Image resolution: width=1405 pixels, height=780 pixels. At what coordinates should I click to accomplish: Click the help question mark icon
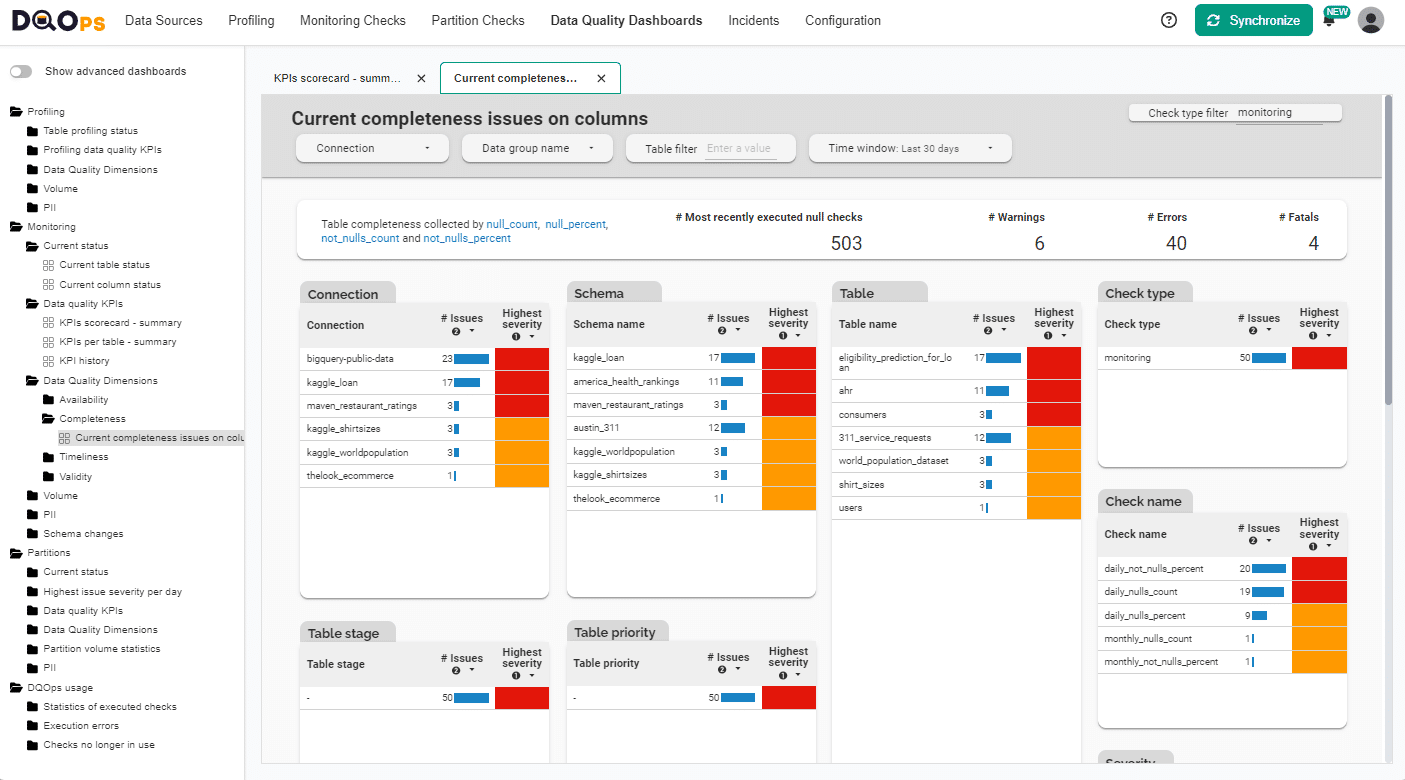(x=1169, y=20)
